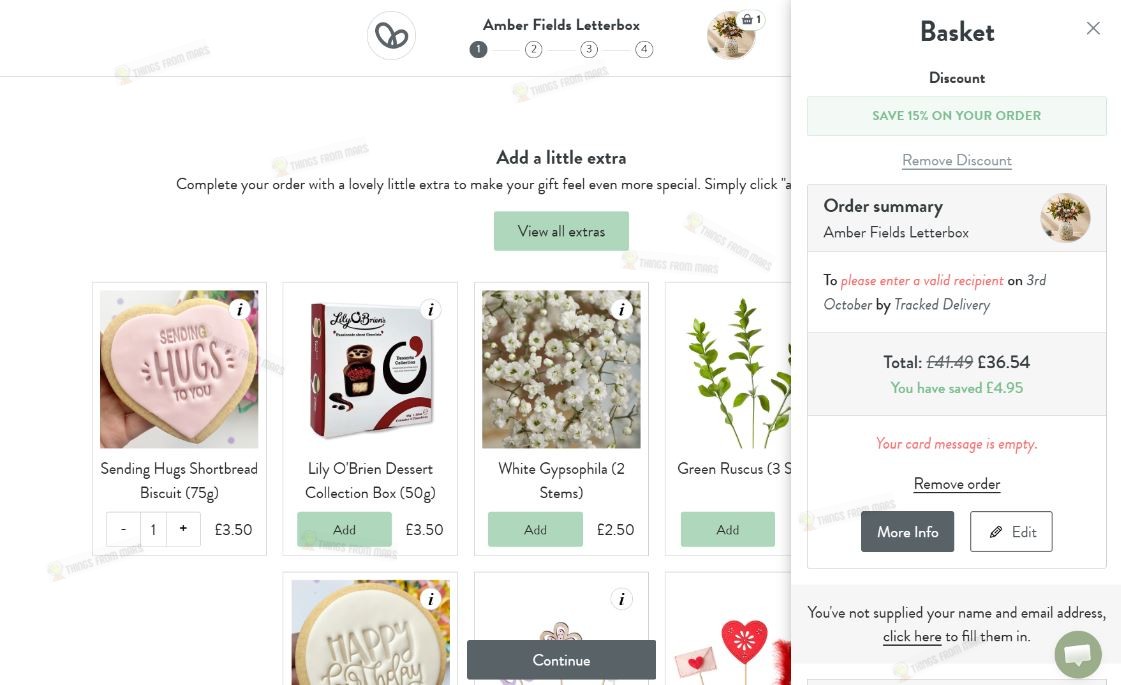Remove Discount link in basket
Screen dimensions: 1121x685
957,160
